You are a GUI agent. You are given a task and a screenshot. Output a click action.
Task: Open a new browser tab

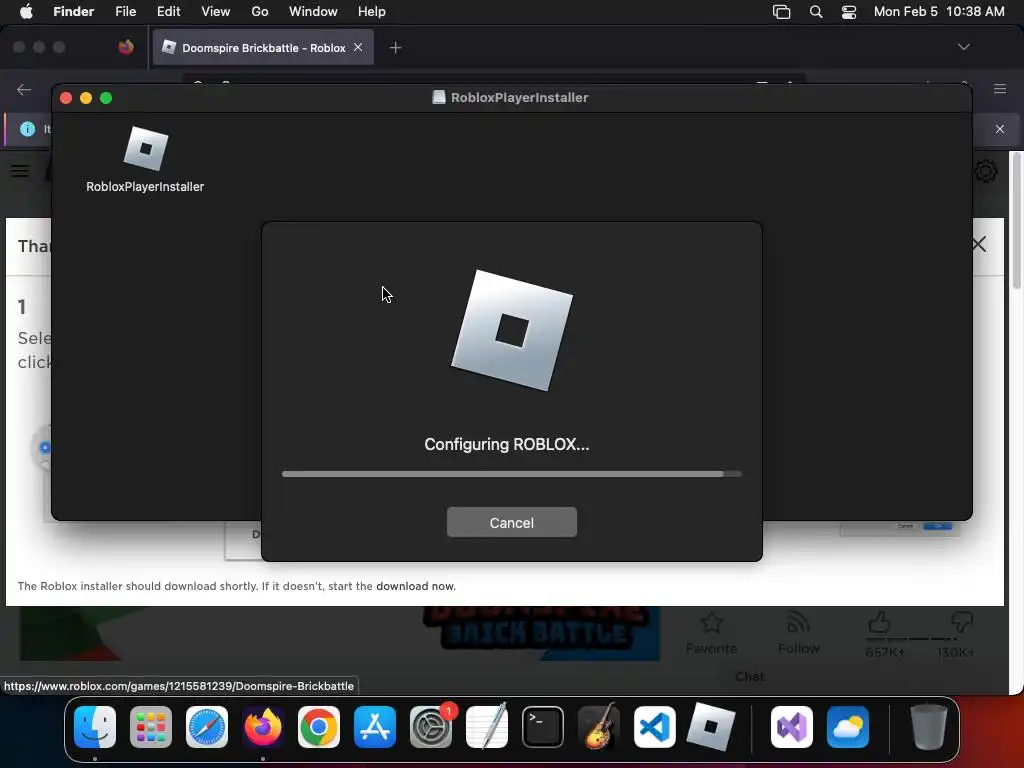[395, 48]
